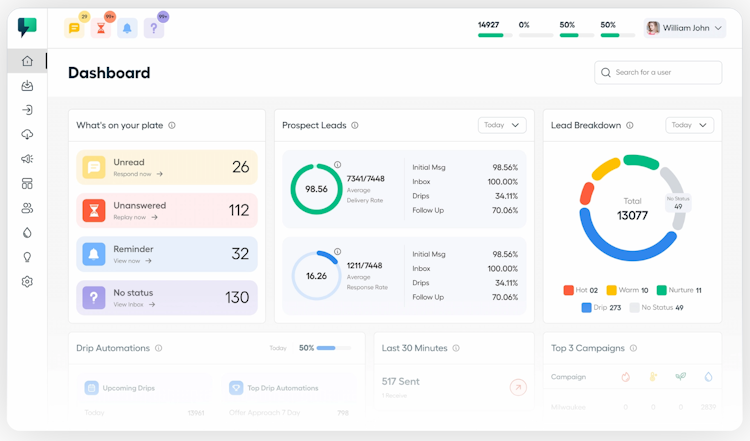Open the William John account dropdown
750x441 pixels.
pos(684,28)
